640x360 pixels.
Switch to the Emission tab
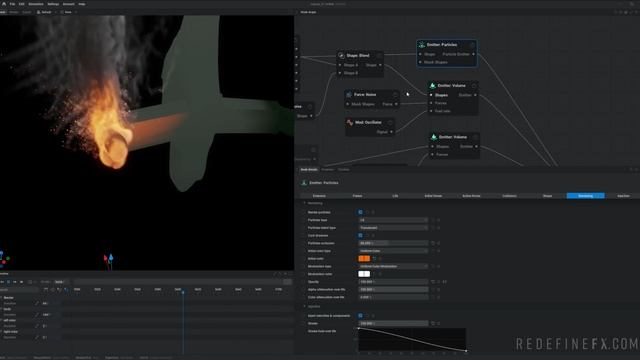tap(319, 196)
